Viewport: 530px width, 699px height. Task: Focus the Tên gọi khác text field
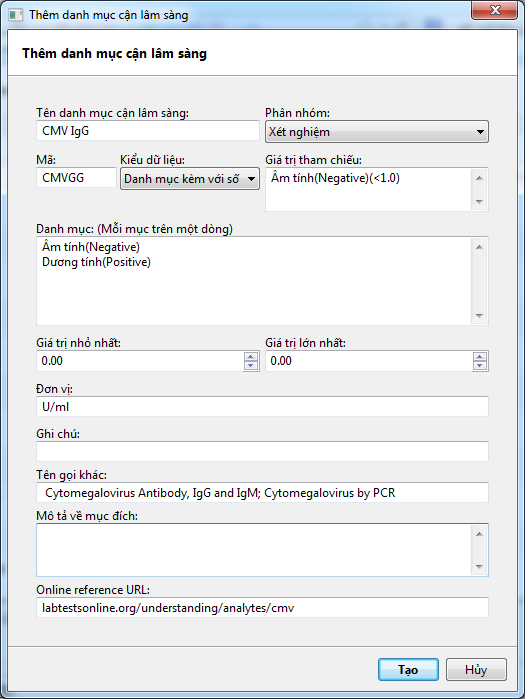pos(262,493)
